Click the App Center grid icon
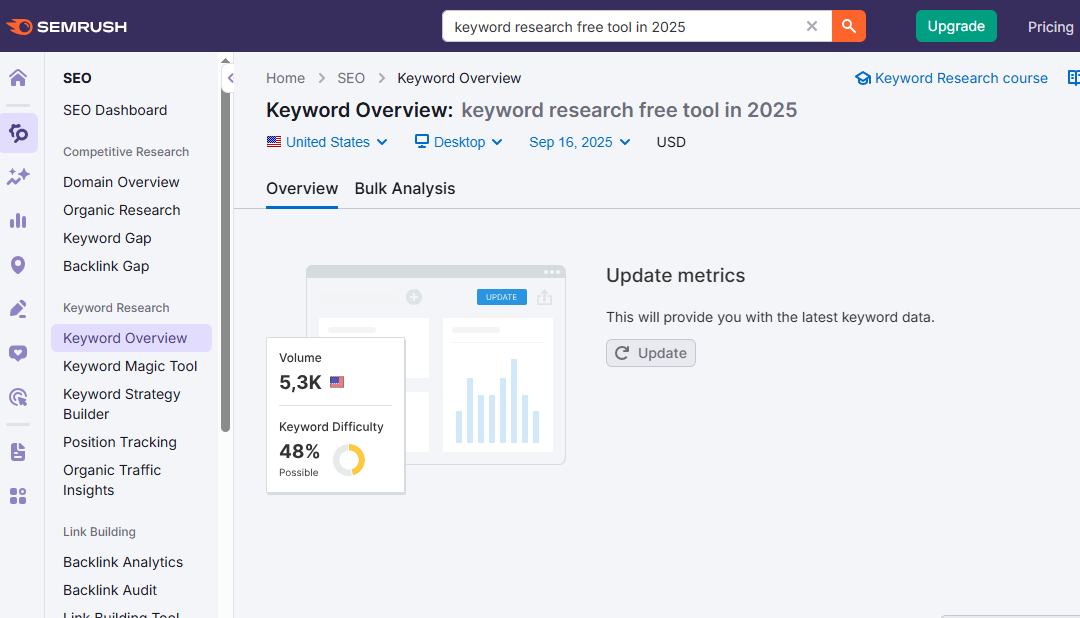1080x618 pixels. 19,496
